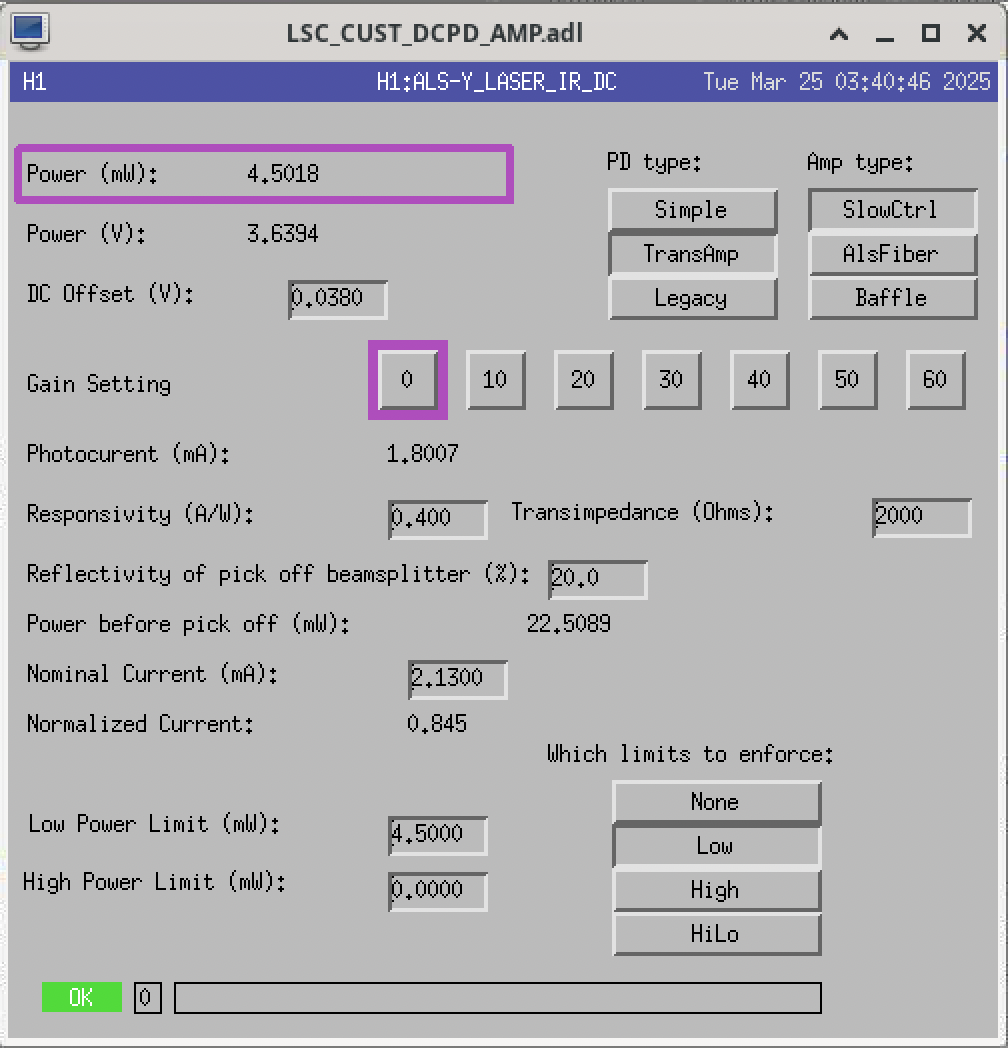Click the Power (mW) value 4.5018
The width and height of the screenshot is (1008, 1048).
(283, 174)
